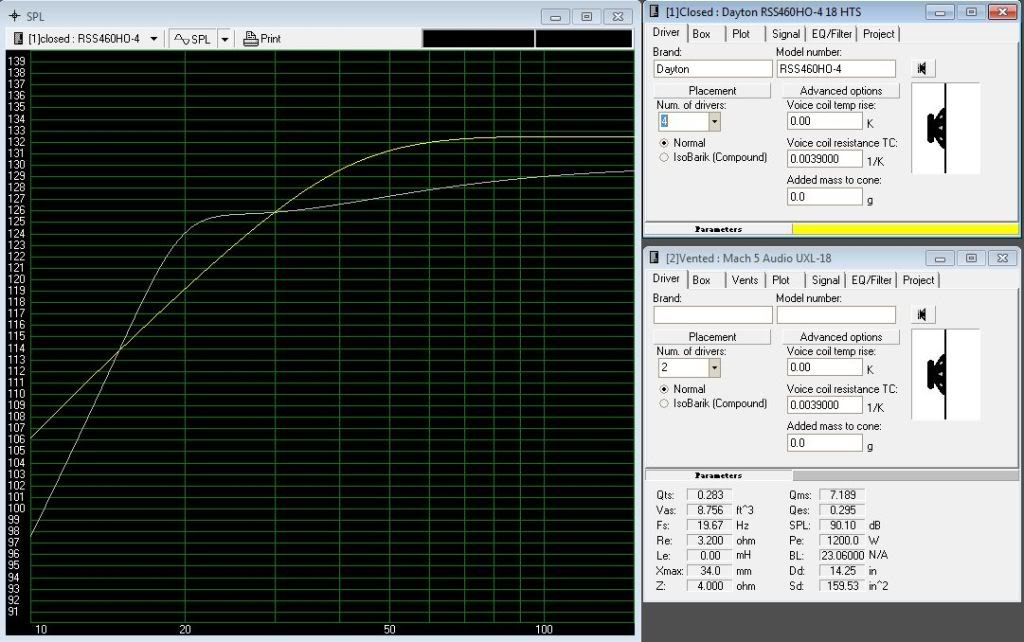Click the Vas value 8.756
This screenshot has height=642, width=1024.
pyautogui.click(x=710, y=510)
